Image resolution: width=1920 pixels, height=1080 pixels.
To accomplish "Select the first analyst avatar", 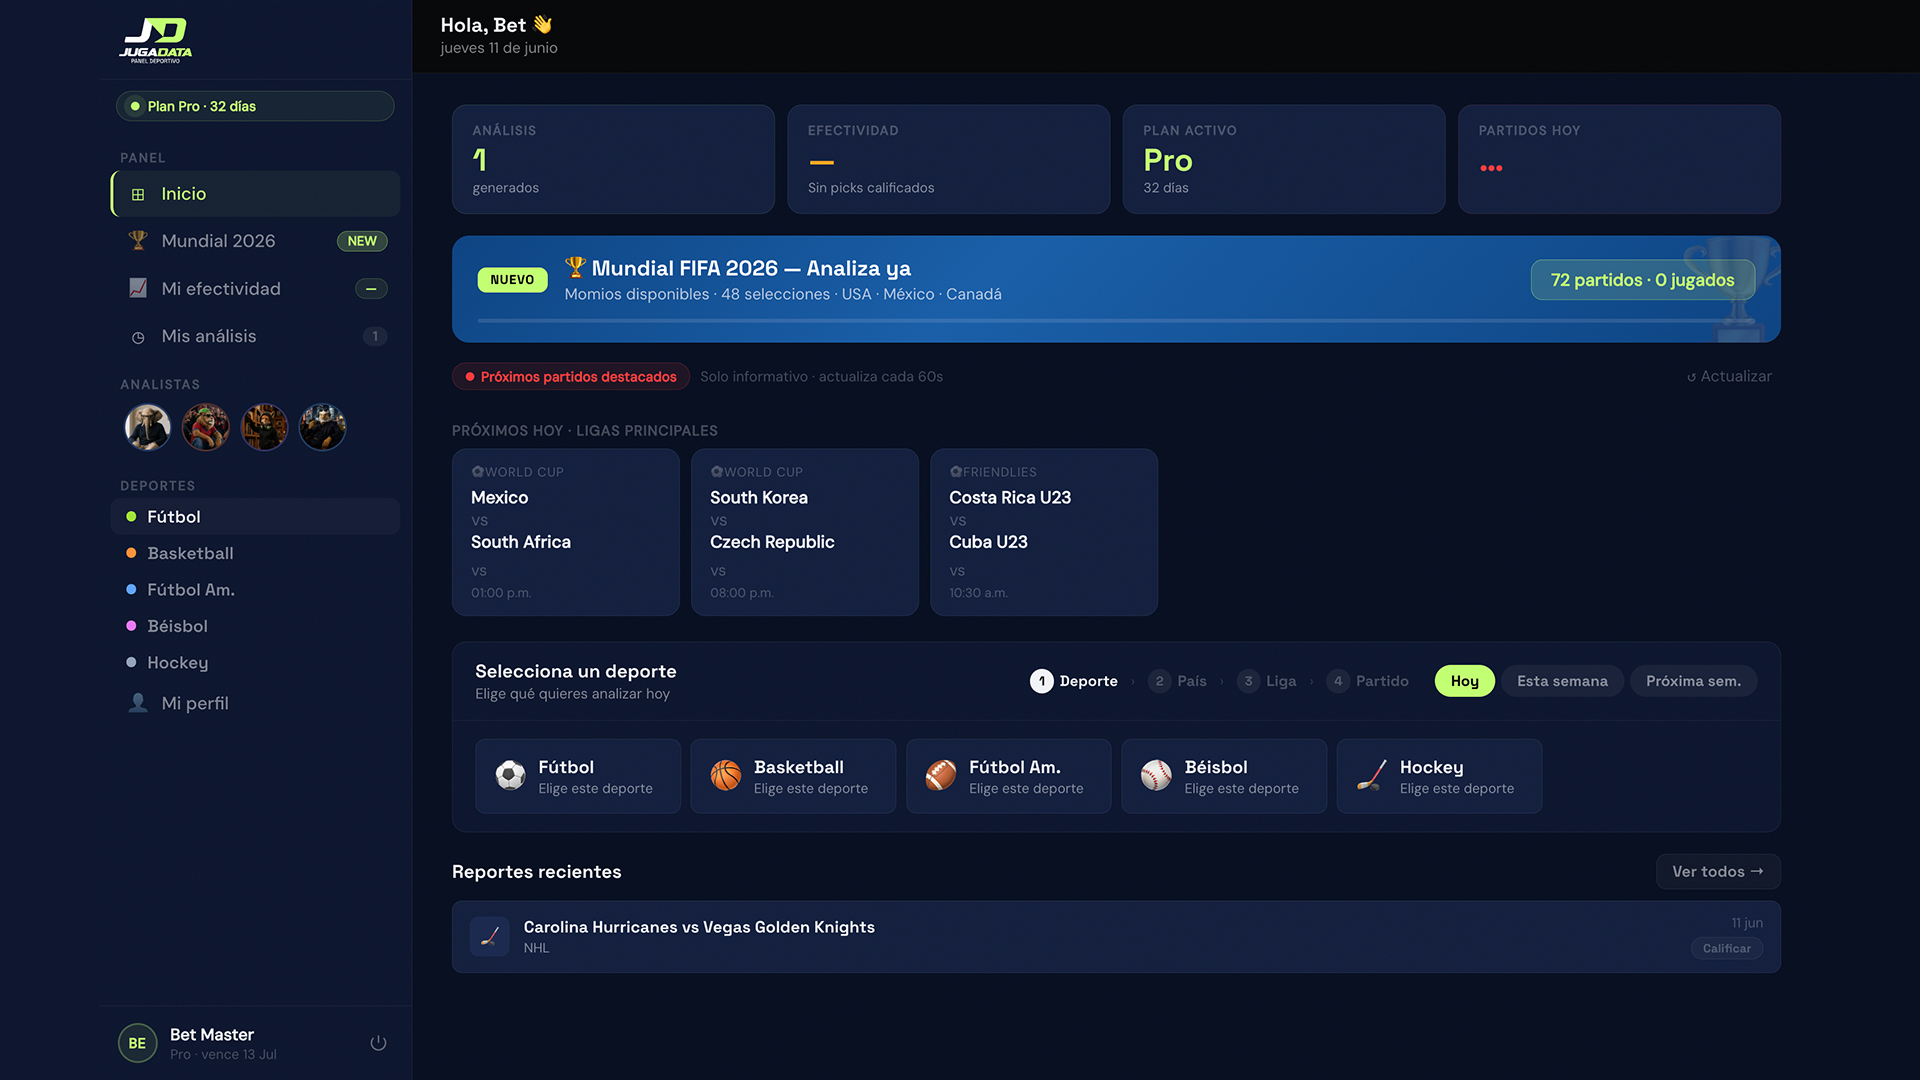I will tap(148, 427).
